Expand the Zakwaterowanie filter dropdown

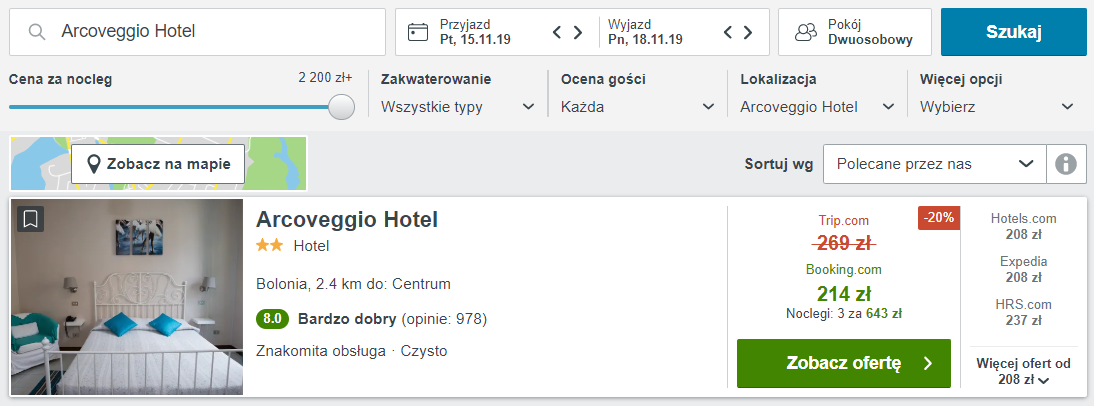pos(458,107)
